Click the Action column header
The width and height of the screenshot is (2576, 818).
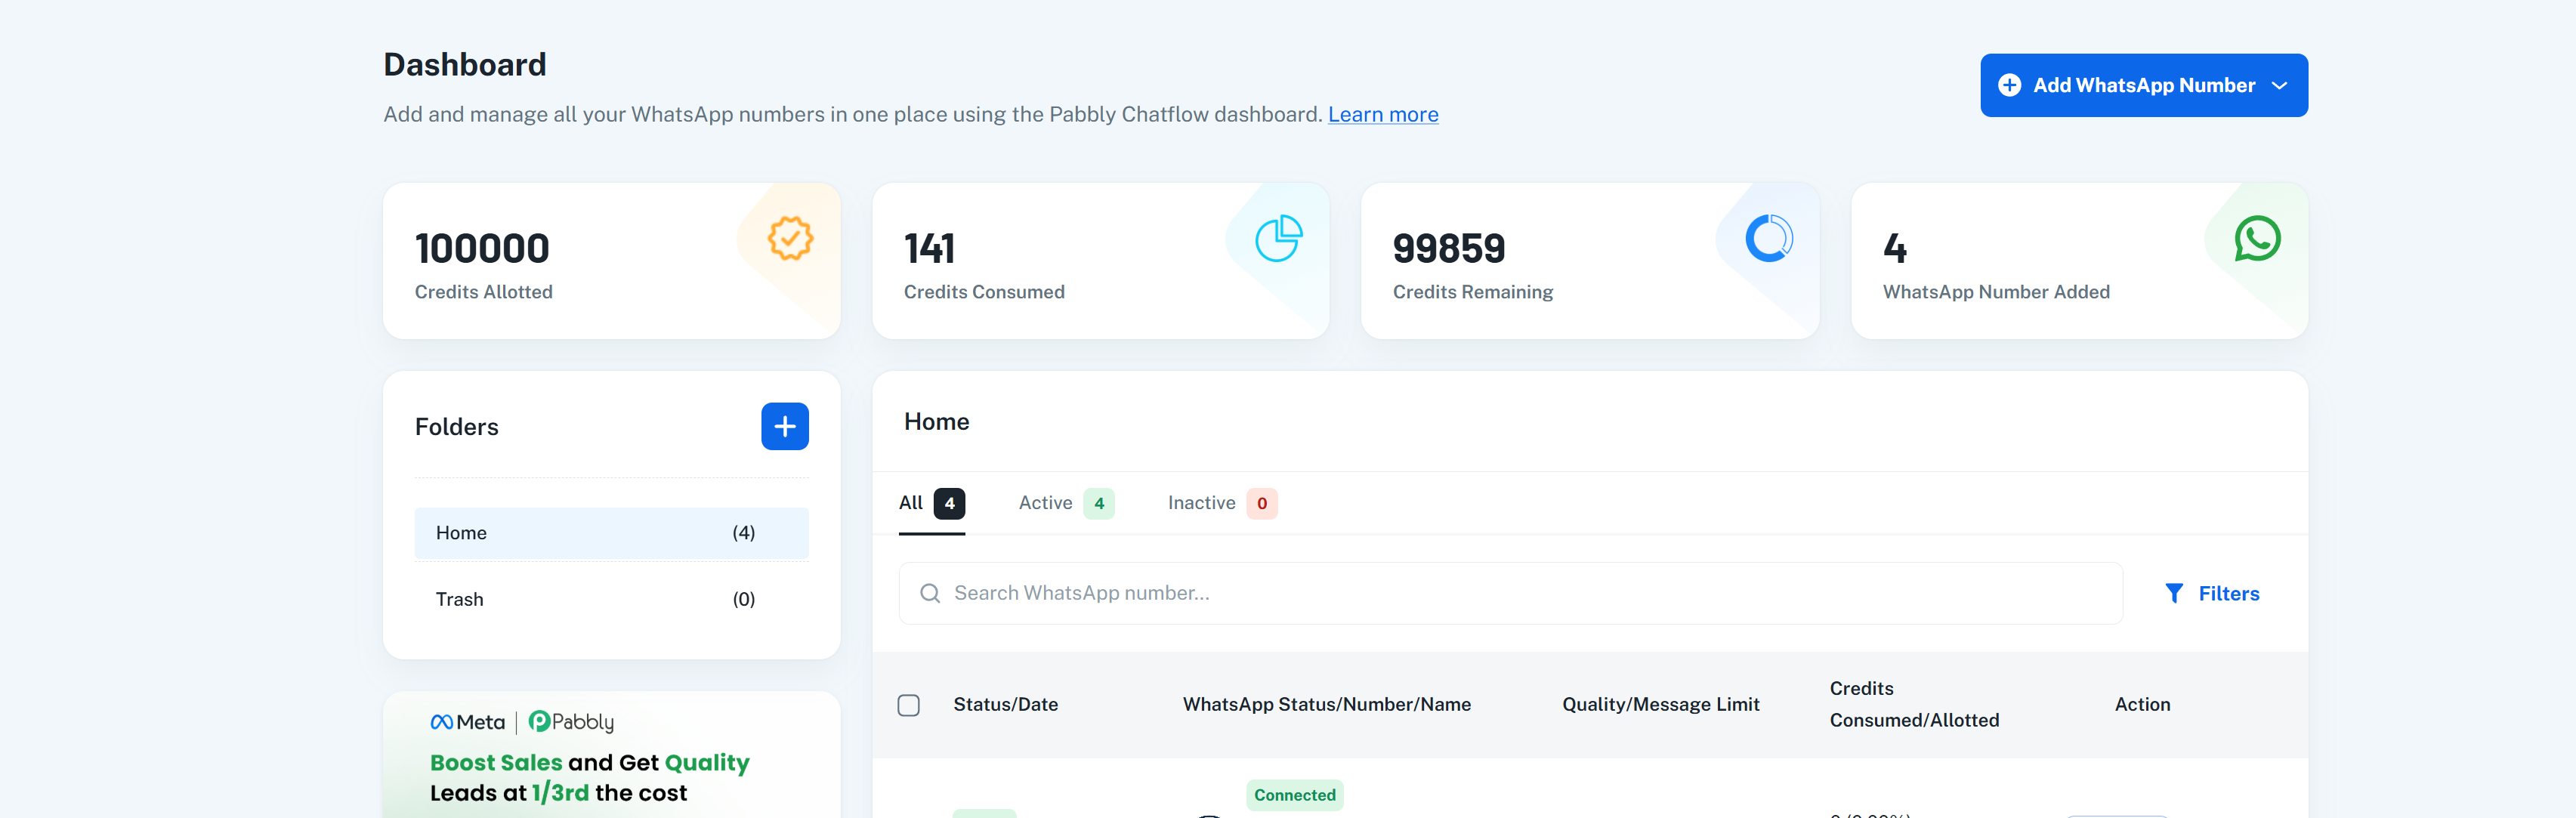pos(2142,705)
